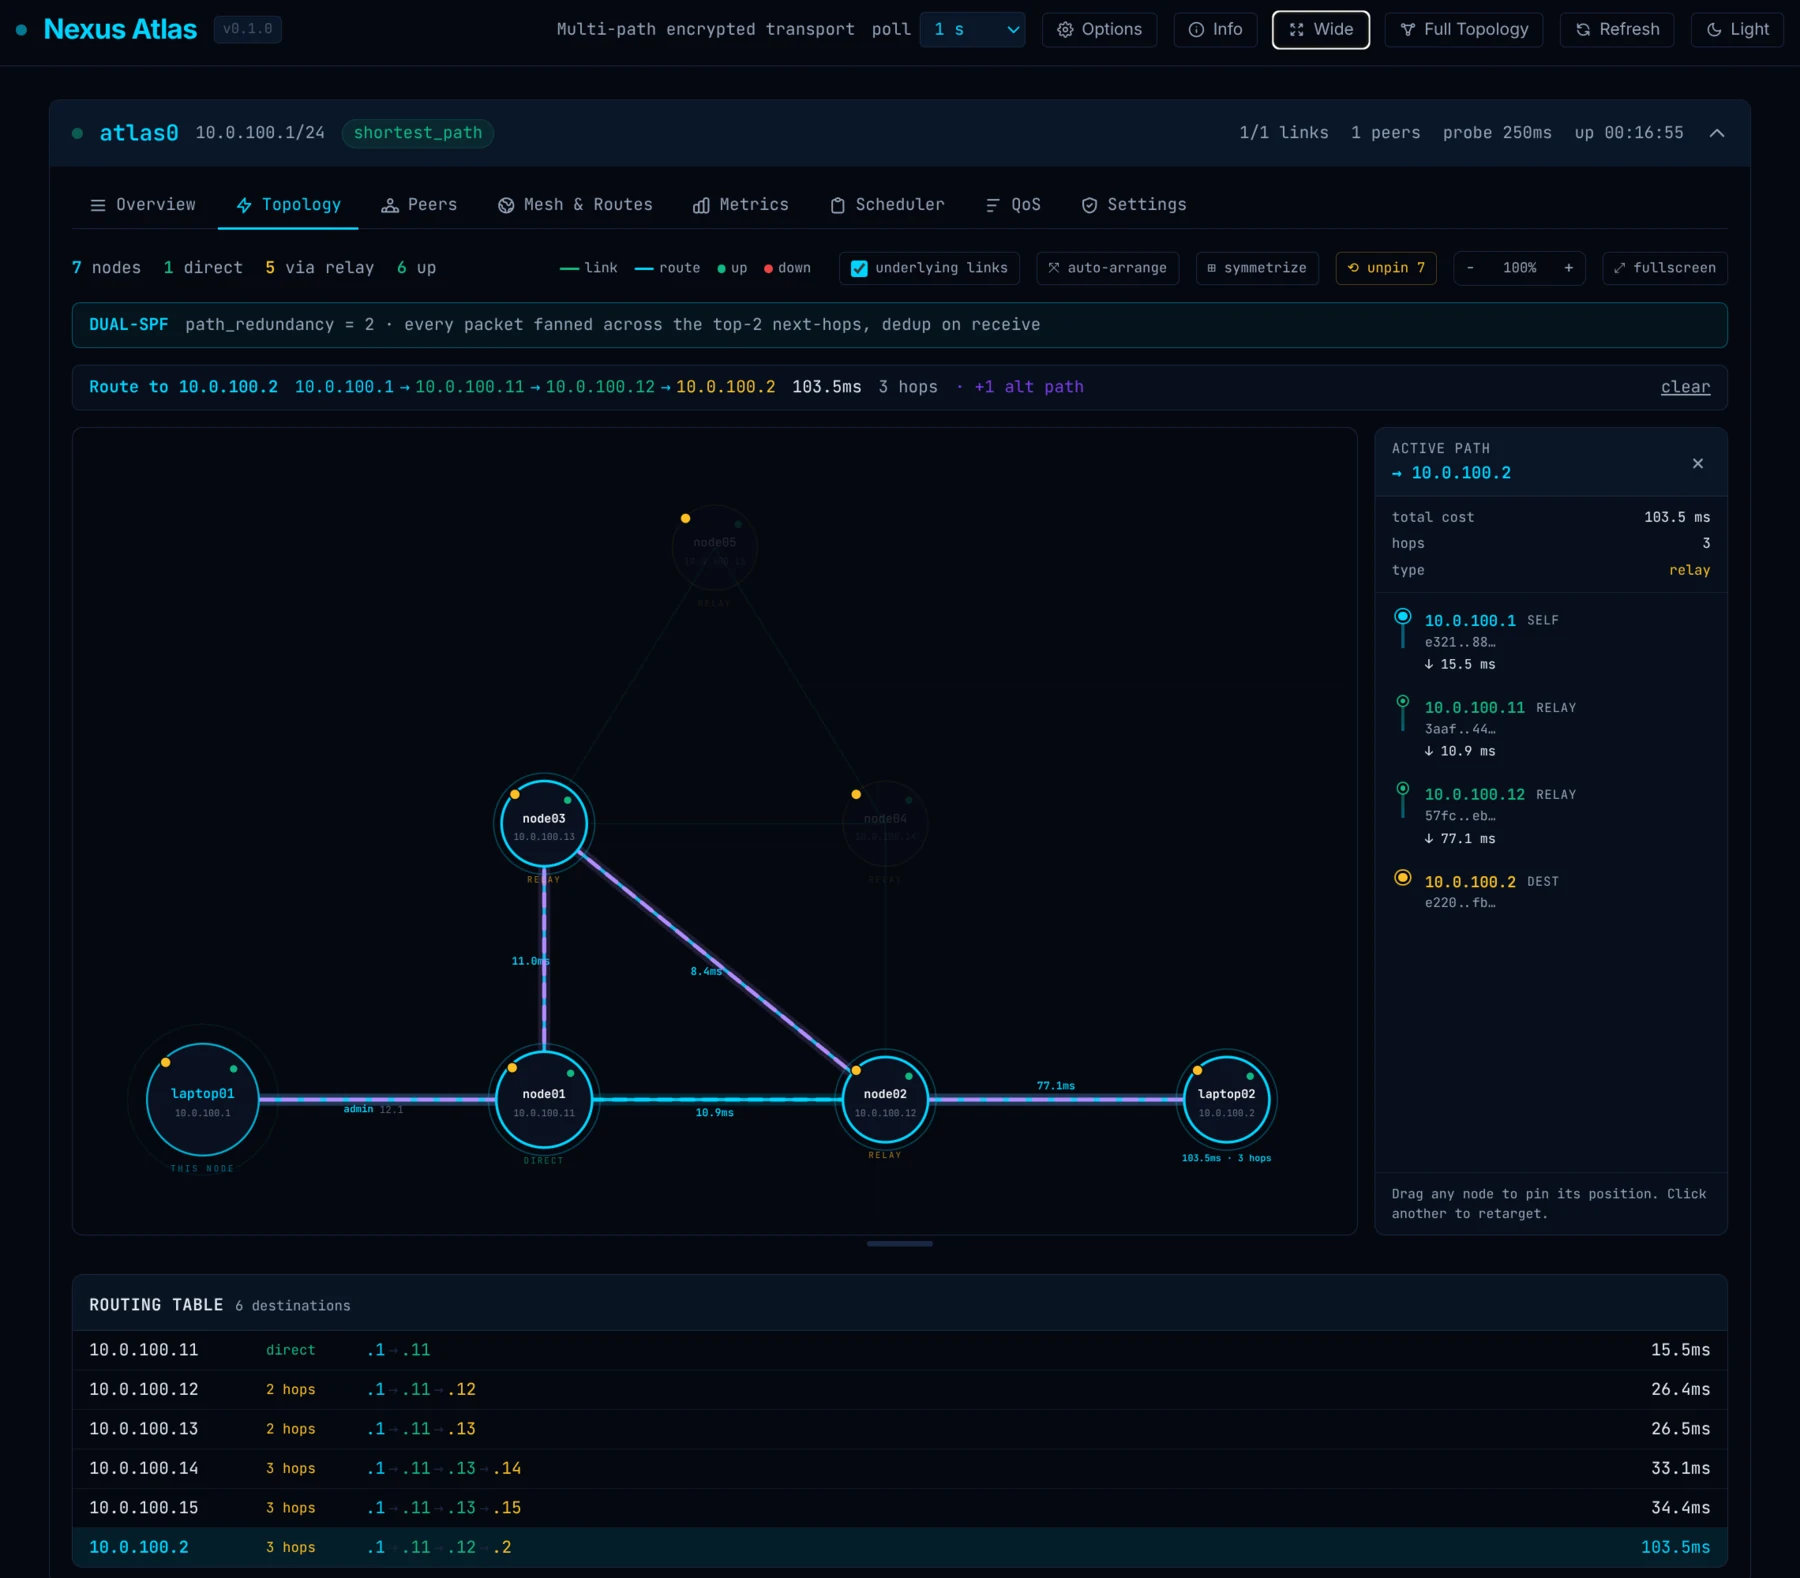Click the Info circle icon
This screenshot has height=1578, width=1800.
[1196, 30]
